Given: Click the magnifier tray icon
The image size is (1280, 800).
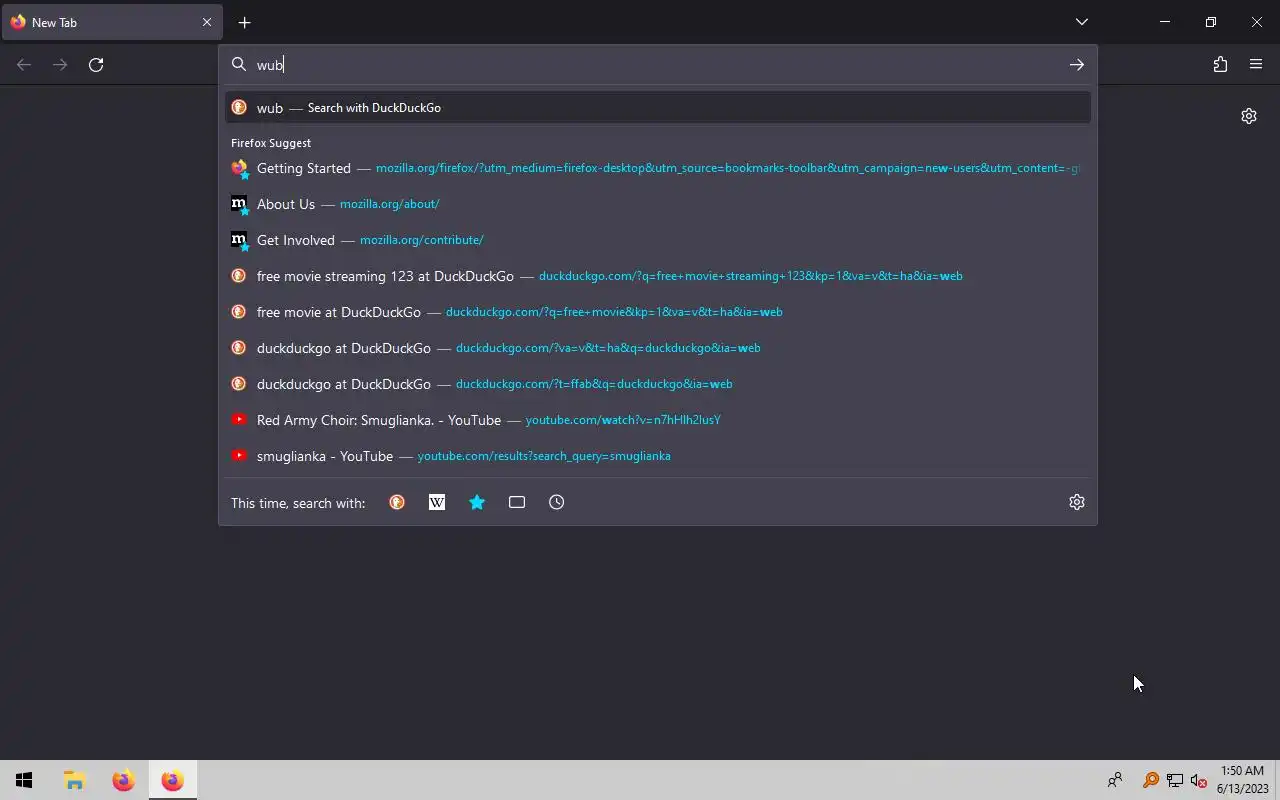Looking at the screenshot, I should (x=1151, y=781).
